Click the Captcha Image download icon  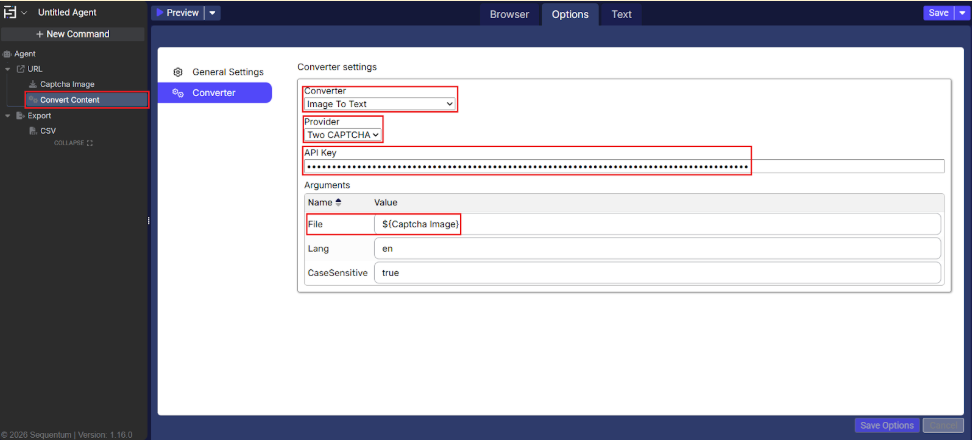[x=32, y=84]
